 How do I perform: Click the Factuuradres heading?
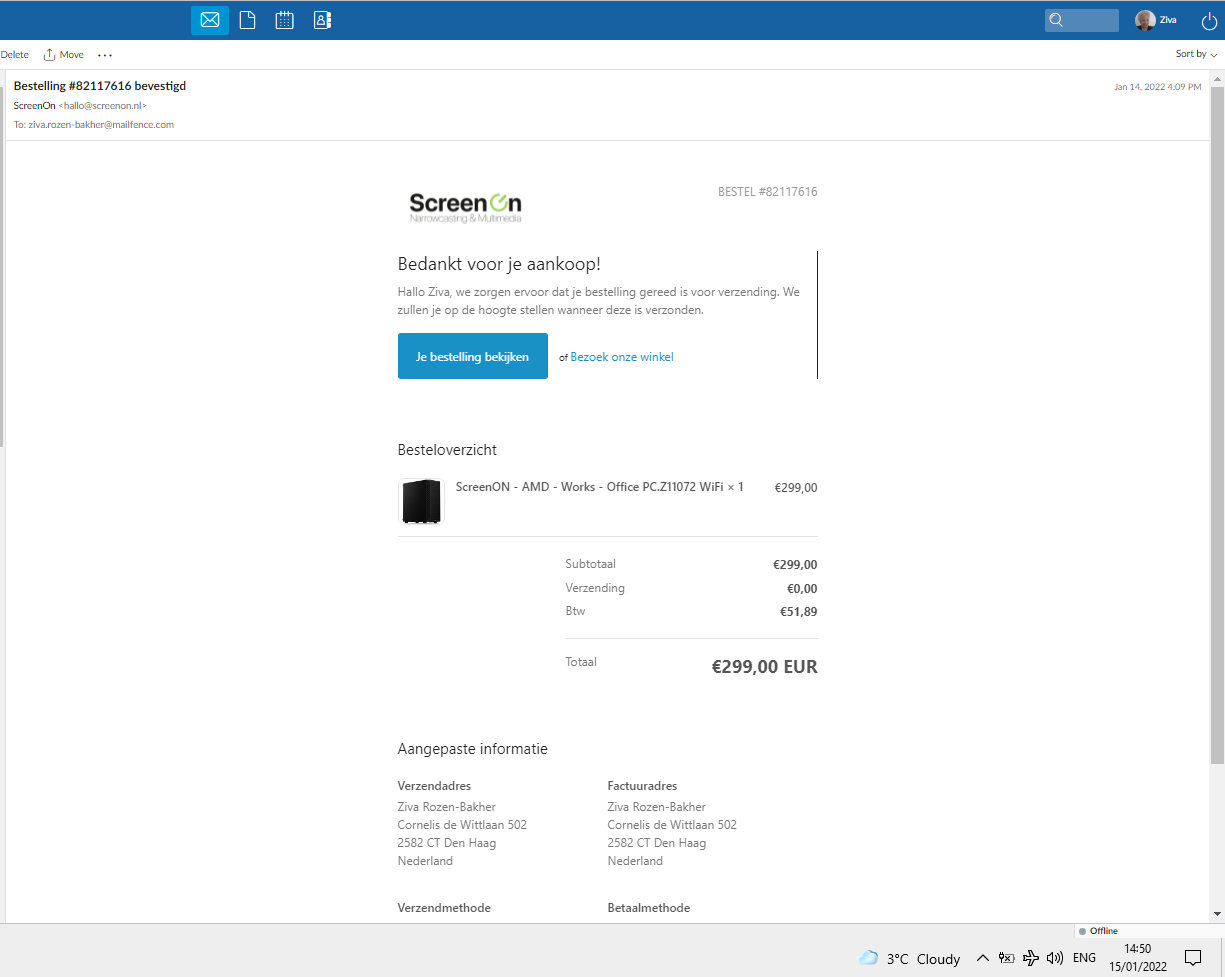pyautogui.click(x=642, y=786)
